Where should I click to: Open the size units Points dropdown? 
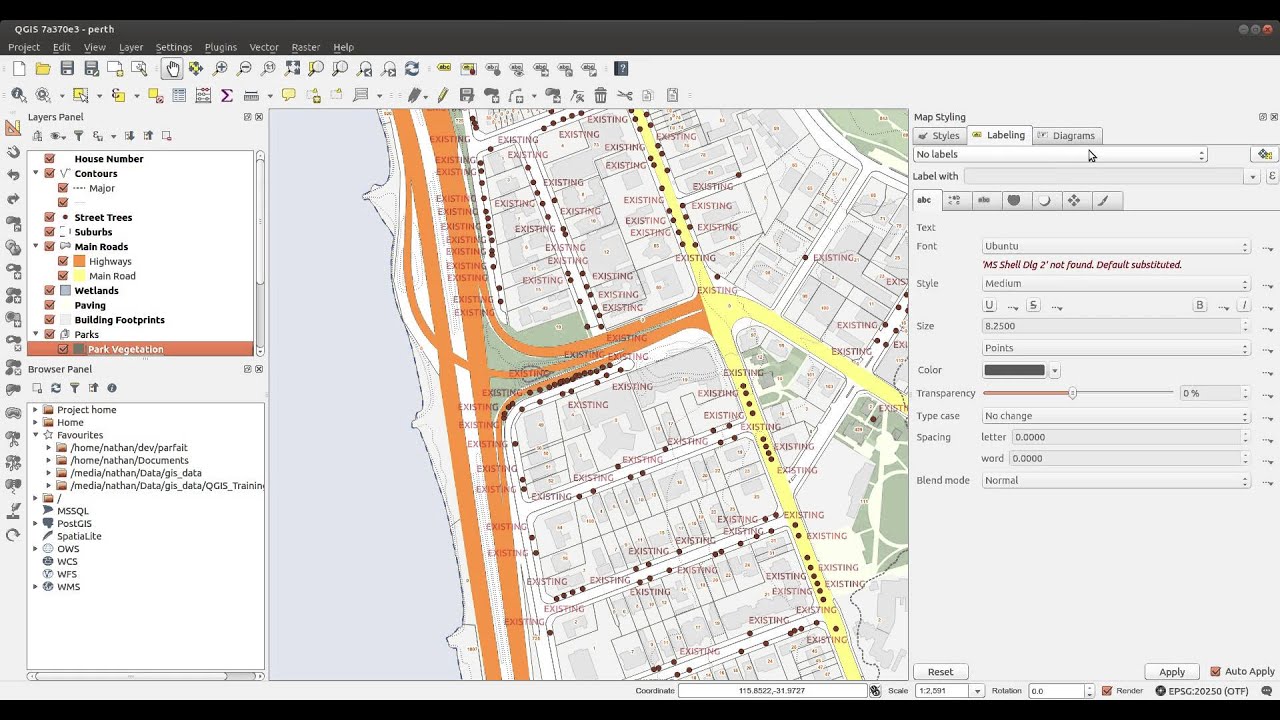coord(1116,348)
